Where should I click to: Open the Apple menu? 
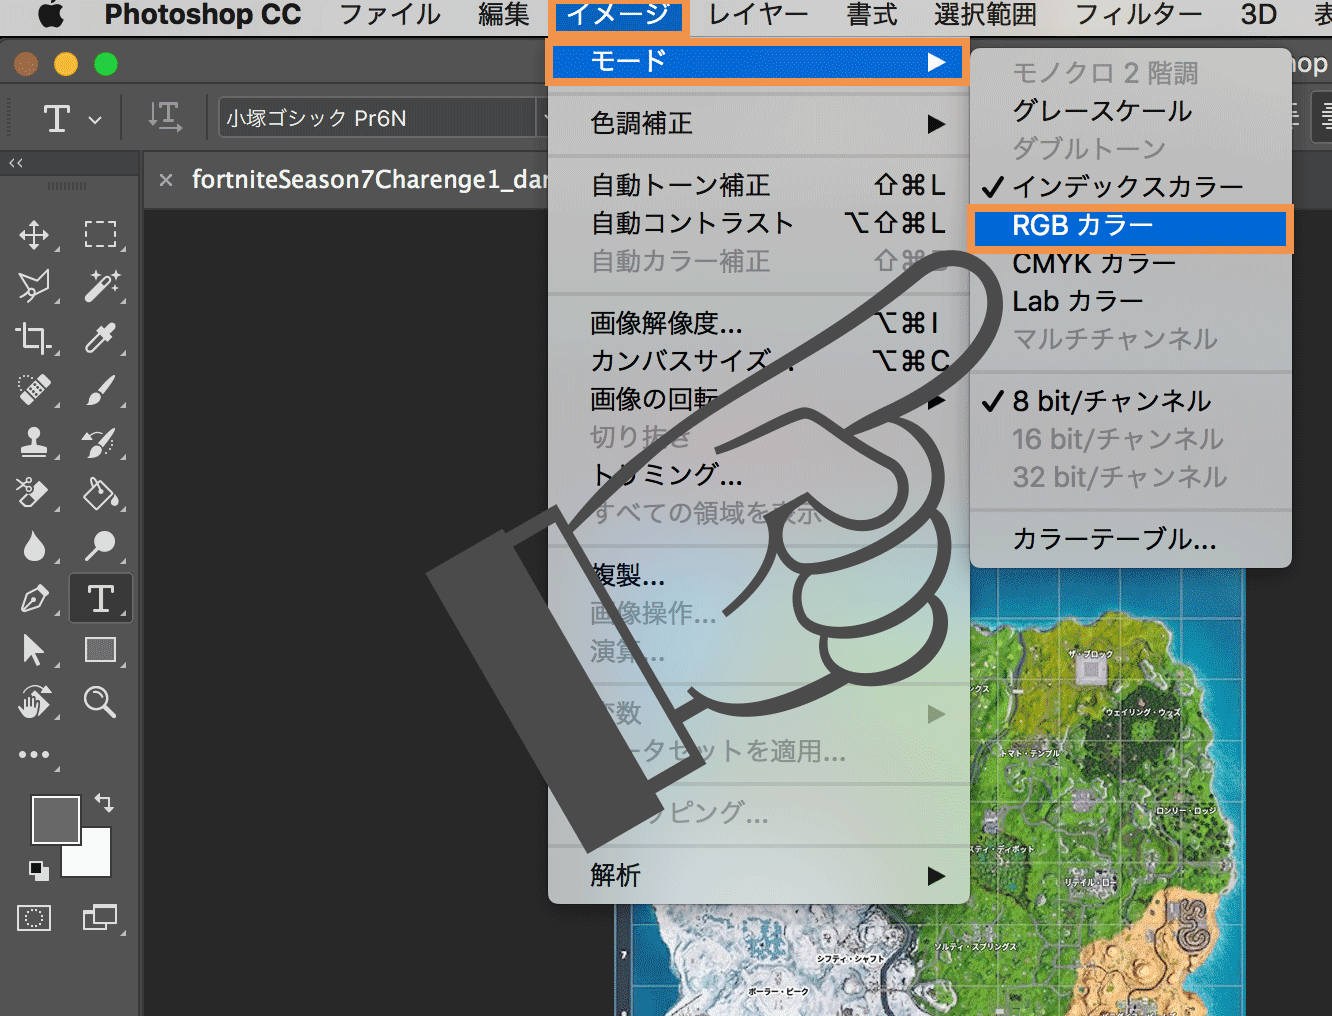coord(51,15)
